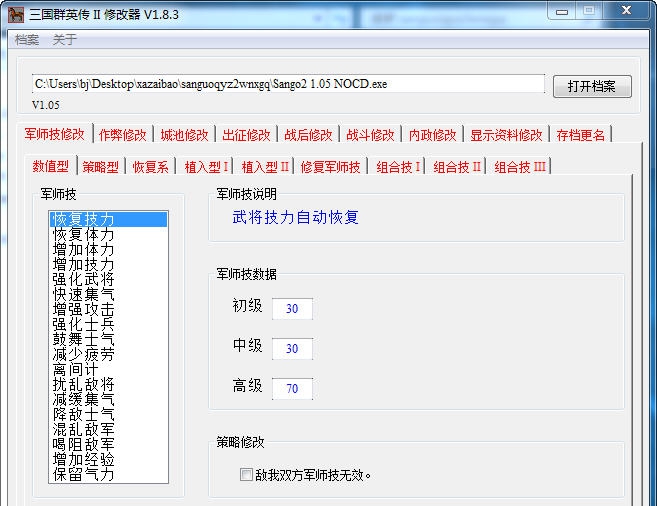Select 快速集气 in the skill list
Image resolution: width=657 pixels, height=506 pixels.
point(108,294)
